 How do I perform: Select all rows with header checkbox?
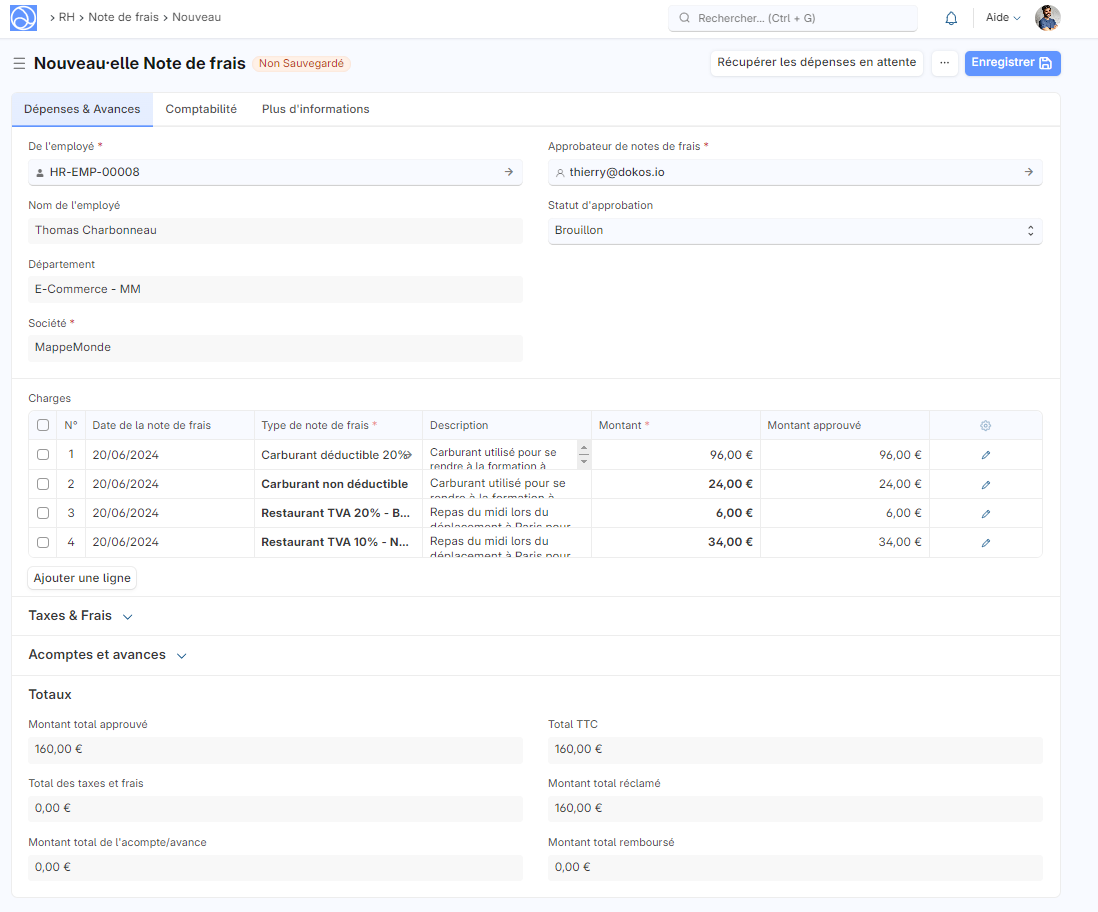coord(43,425)
